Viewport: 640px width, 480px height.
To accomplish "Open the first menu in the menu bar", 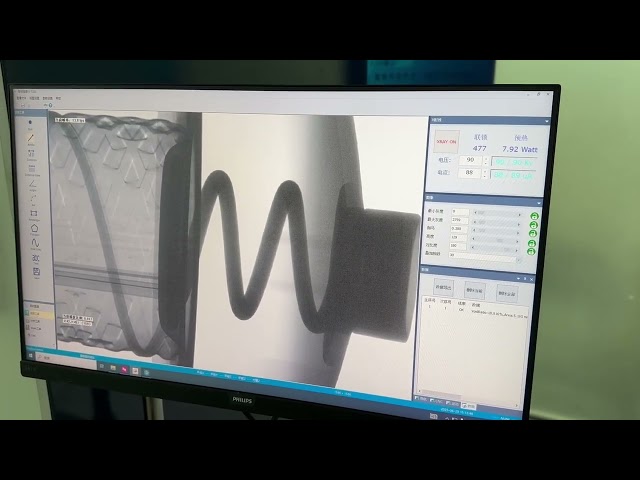I will [x=21, y=98].
